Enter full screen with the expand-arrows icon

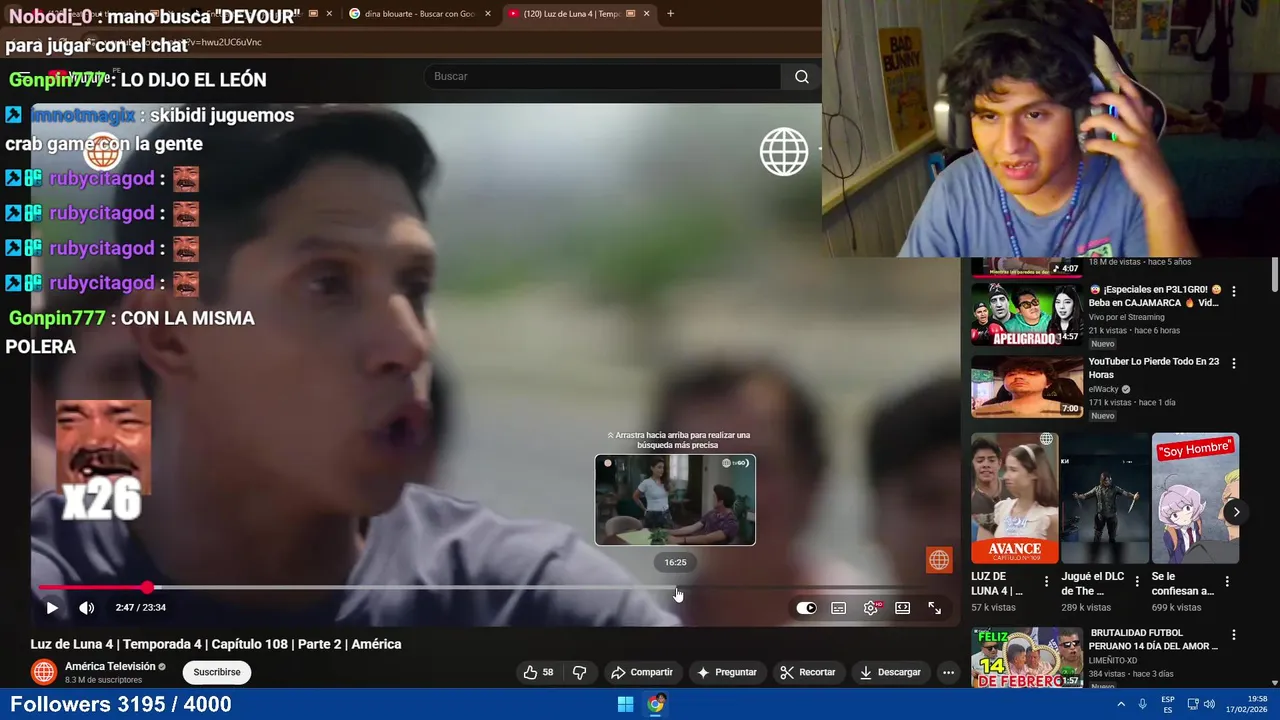tap(934, 608)
